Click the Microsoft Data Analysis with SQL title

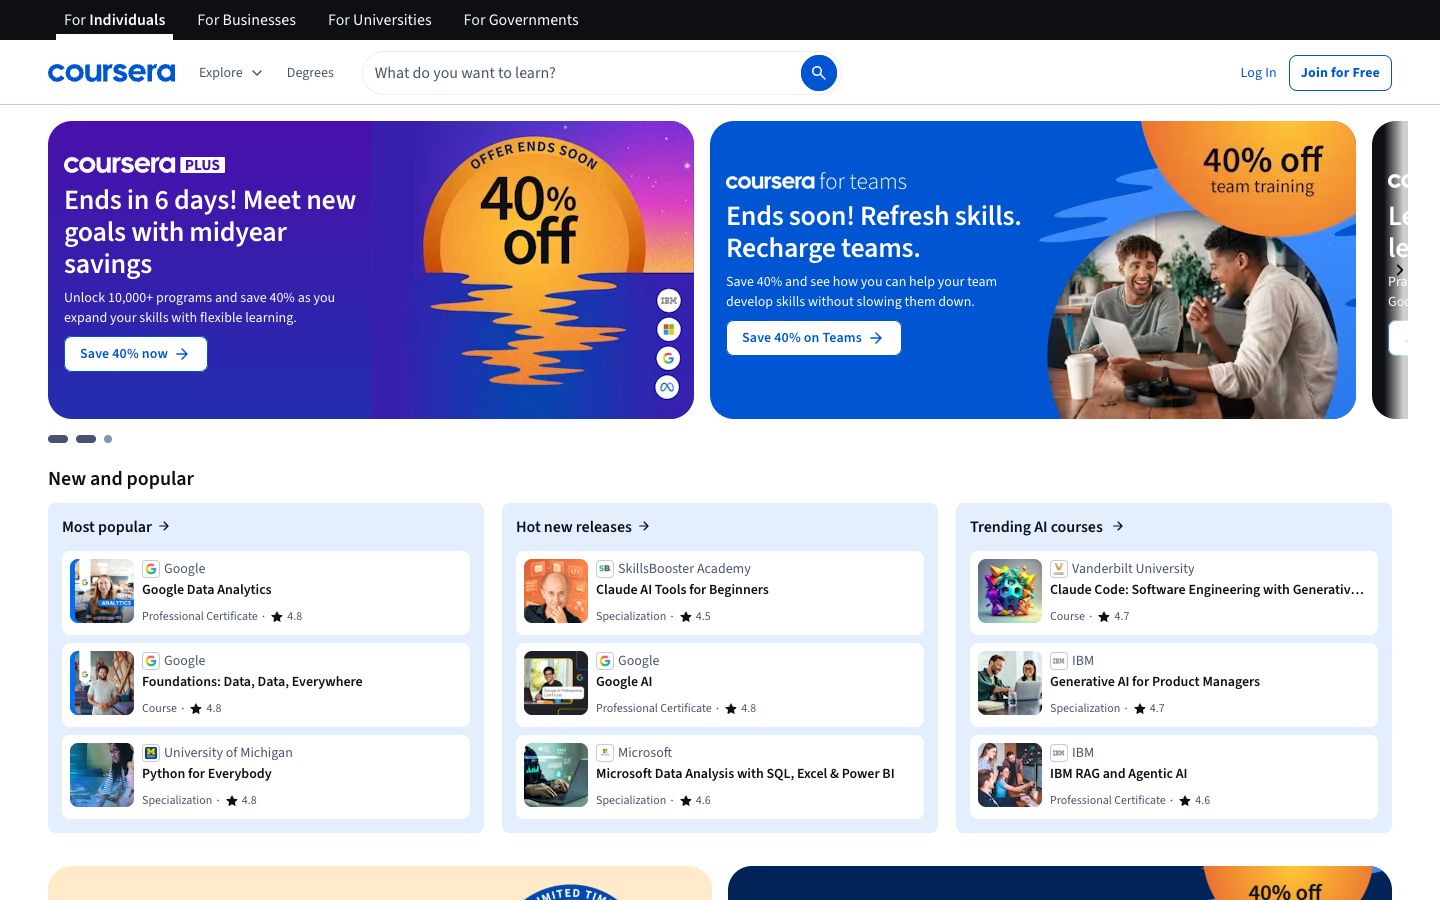click(x=745, y=774)
